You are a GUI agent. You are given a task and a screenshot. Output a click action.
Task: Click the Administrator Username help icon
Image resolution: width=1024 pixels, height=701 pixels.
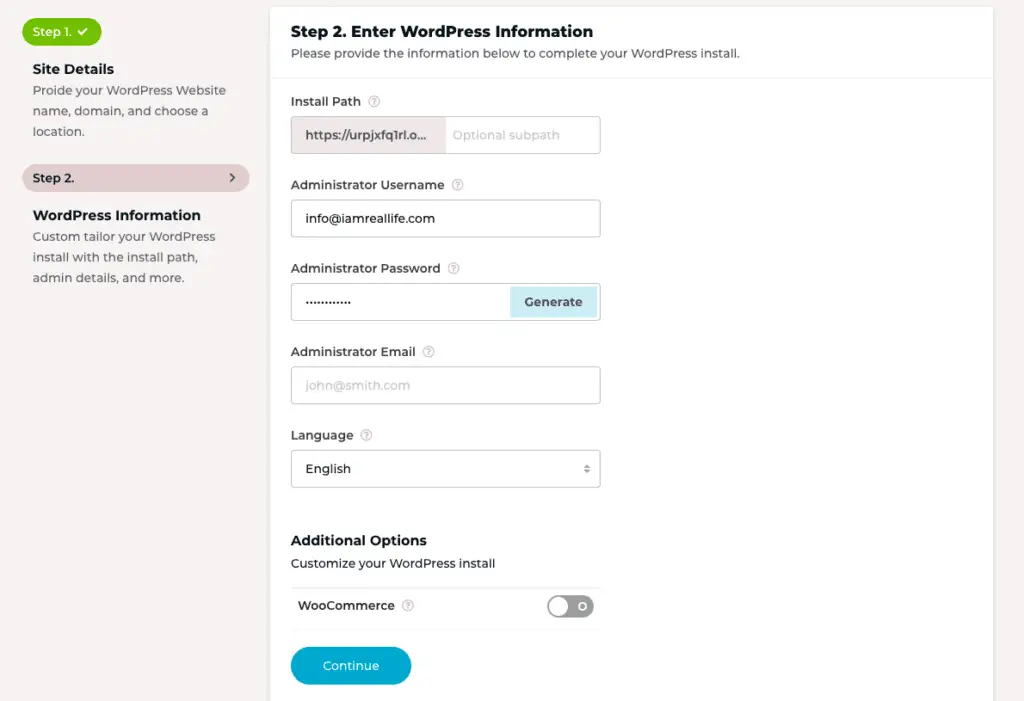click(x=457, y=185)
